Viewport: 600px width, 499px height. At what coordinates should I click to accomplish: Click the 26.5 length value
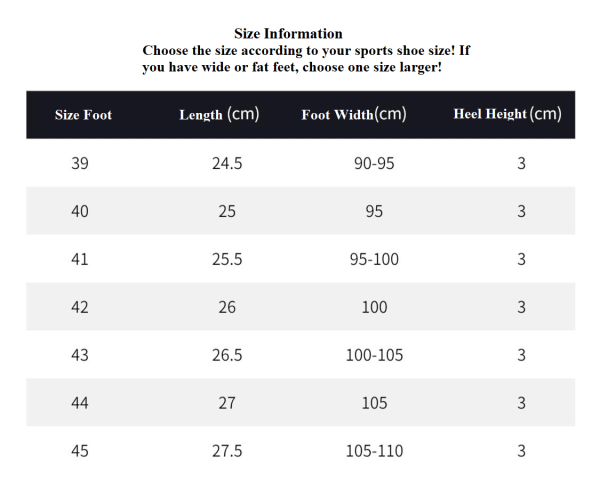click(227, 355)
